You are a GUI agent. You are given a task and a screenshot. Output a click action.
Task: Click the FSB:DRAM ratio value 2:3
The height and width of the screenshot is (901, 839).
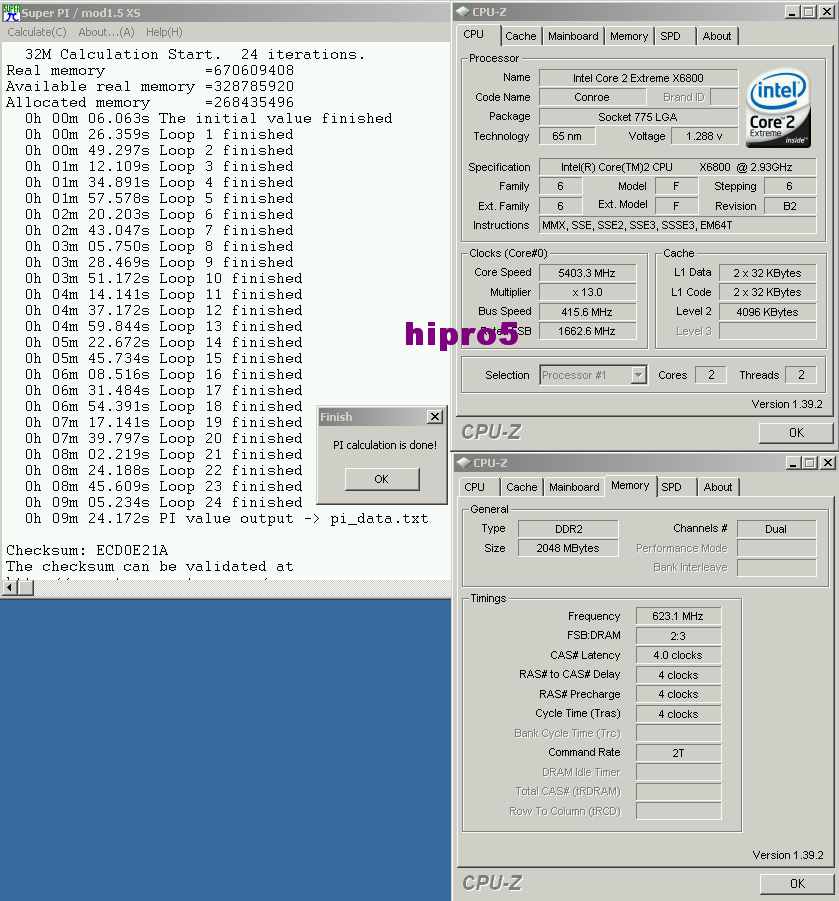coord(678,636)
